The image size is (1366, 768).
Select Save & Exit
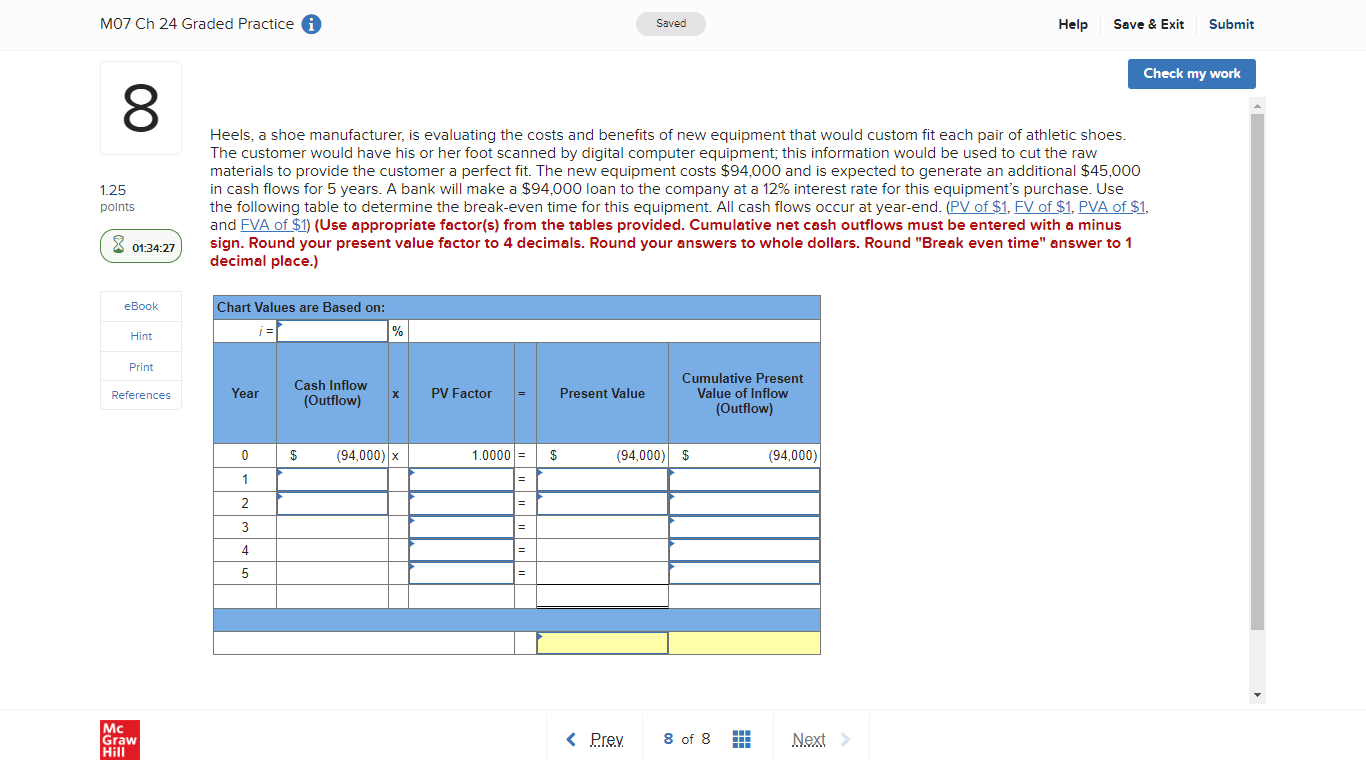1148,24
